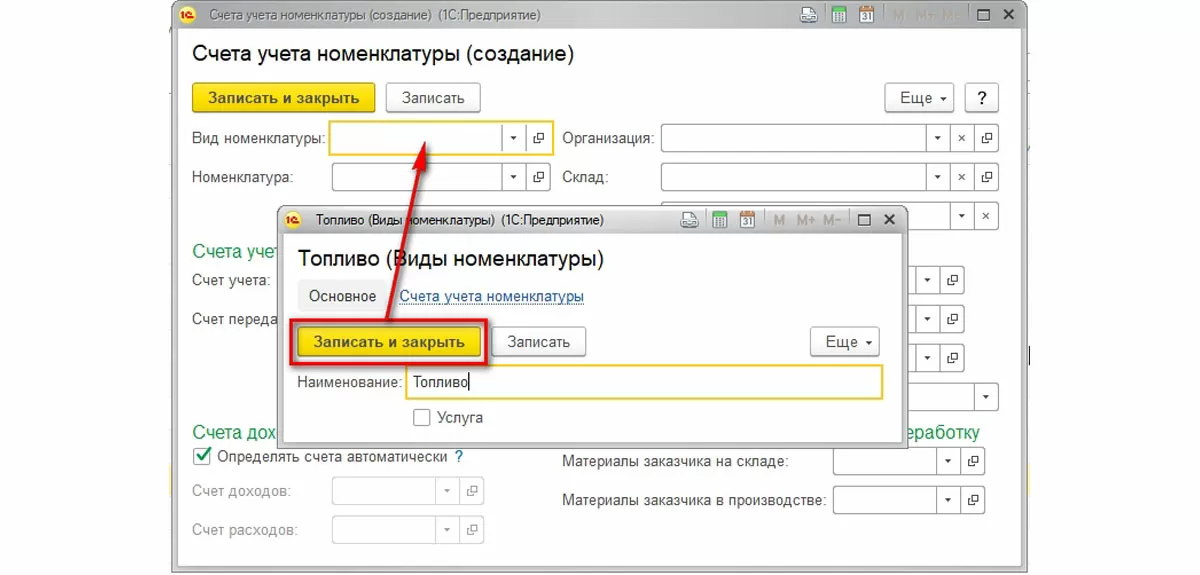
Task: Expand Материалы заказчика в производстве dropdown
Action: [x=949, y=500]
